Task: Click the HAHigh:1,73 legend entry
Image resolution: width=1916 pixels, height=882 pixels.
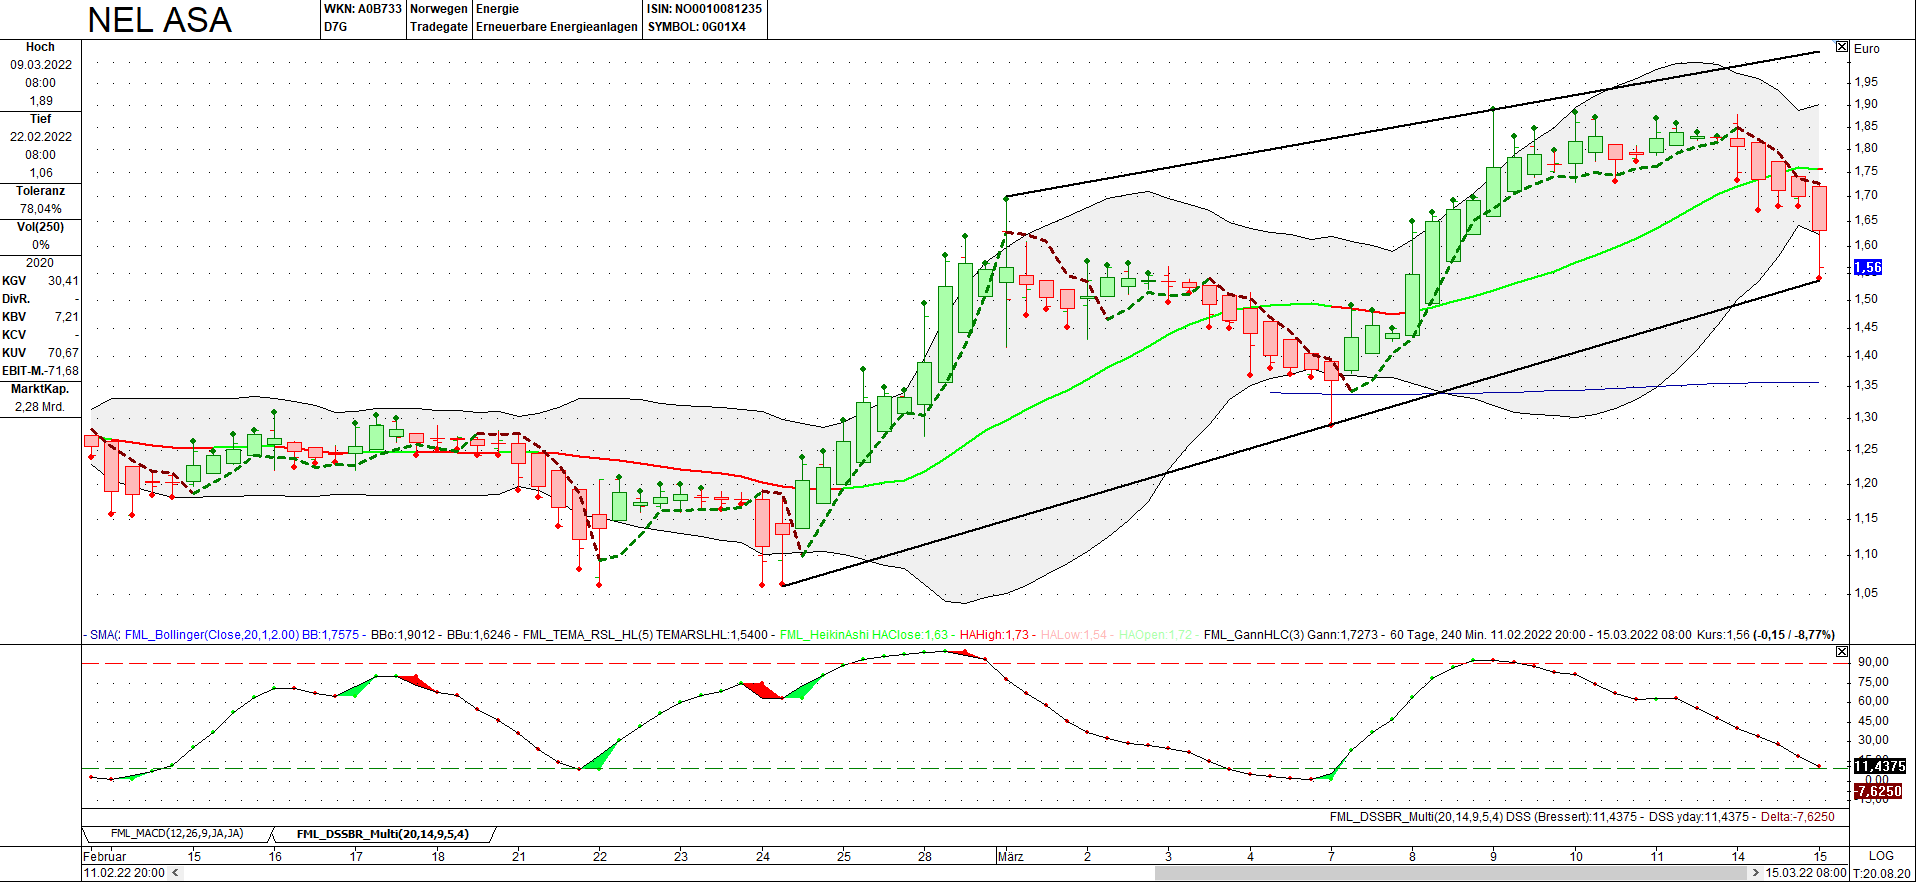Action: 994,635
